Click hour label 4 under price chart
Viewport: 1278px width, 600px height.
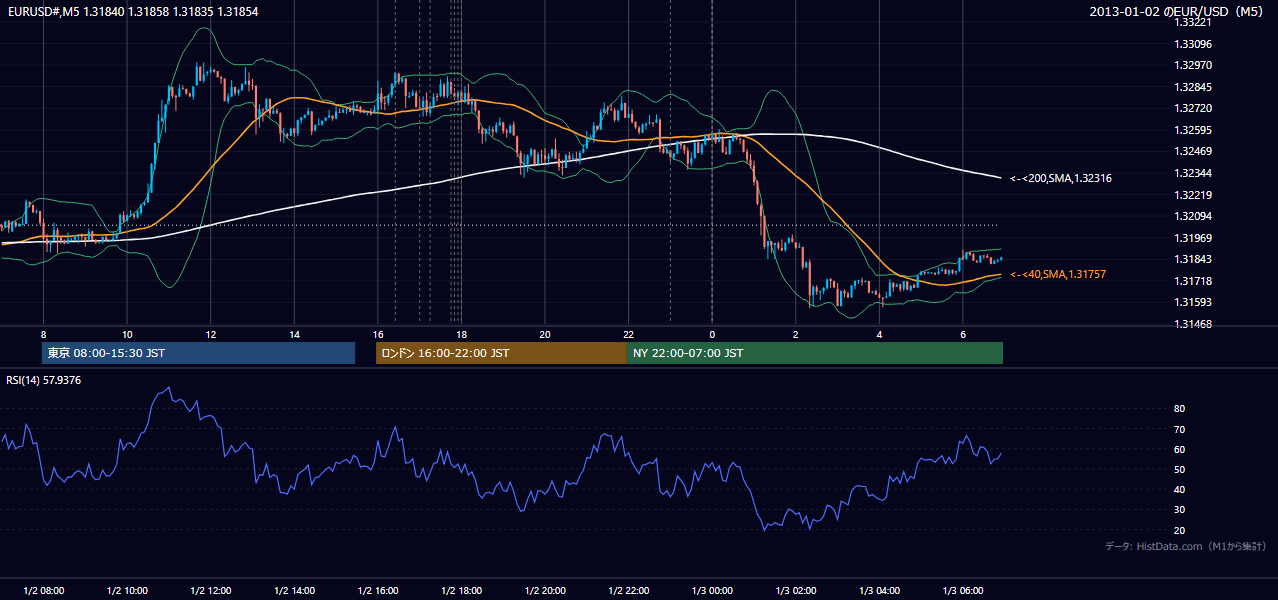pyautogui.click(x=879, y=334)
